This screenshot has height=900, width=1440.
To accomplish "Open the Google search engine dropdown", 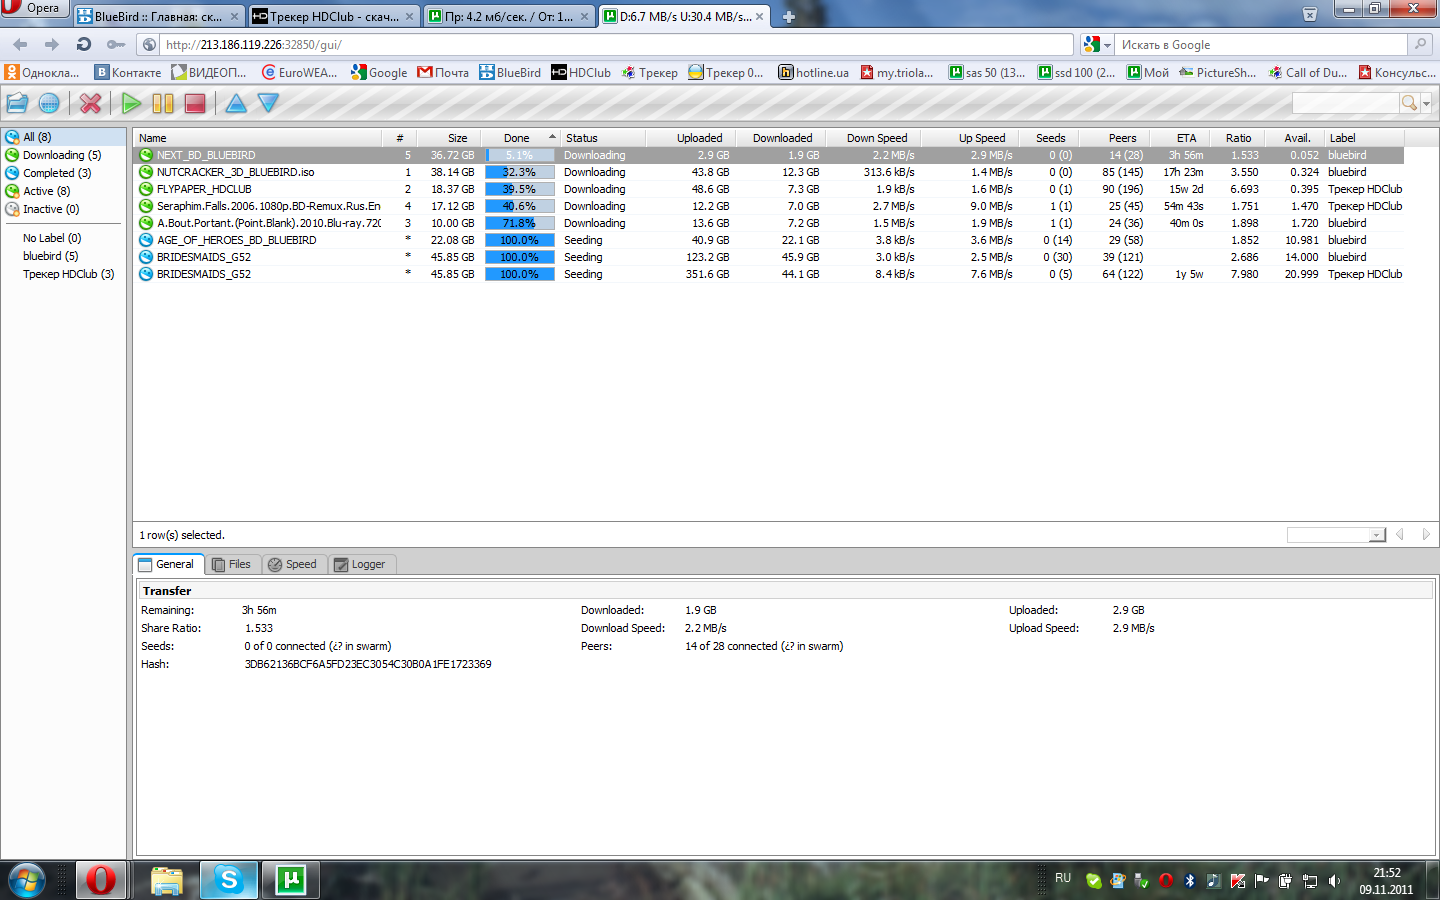I will pos(1097,44).
